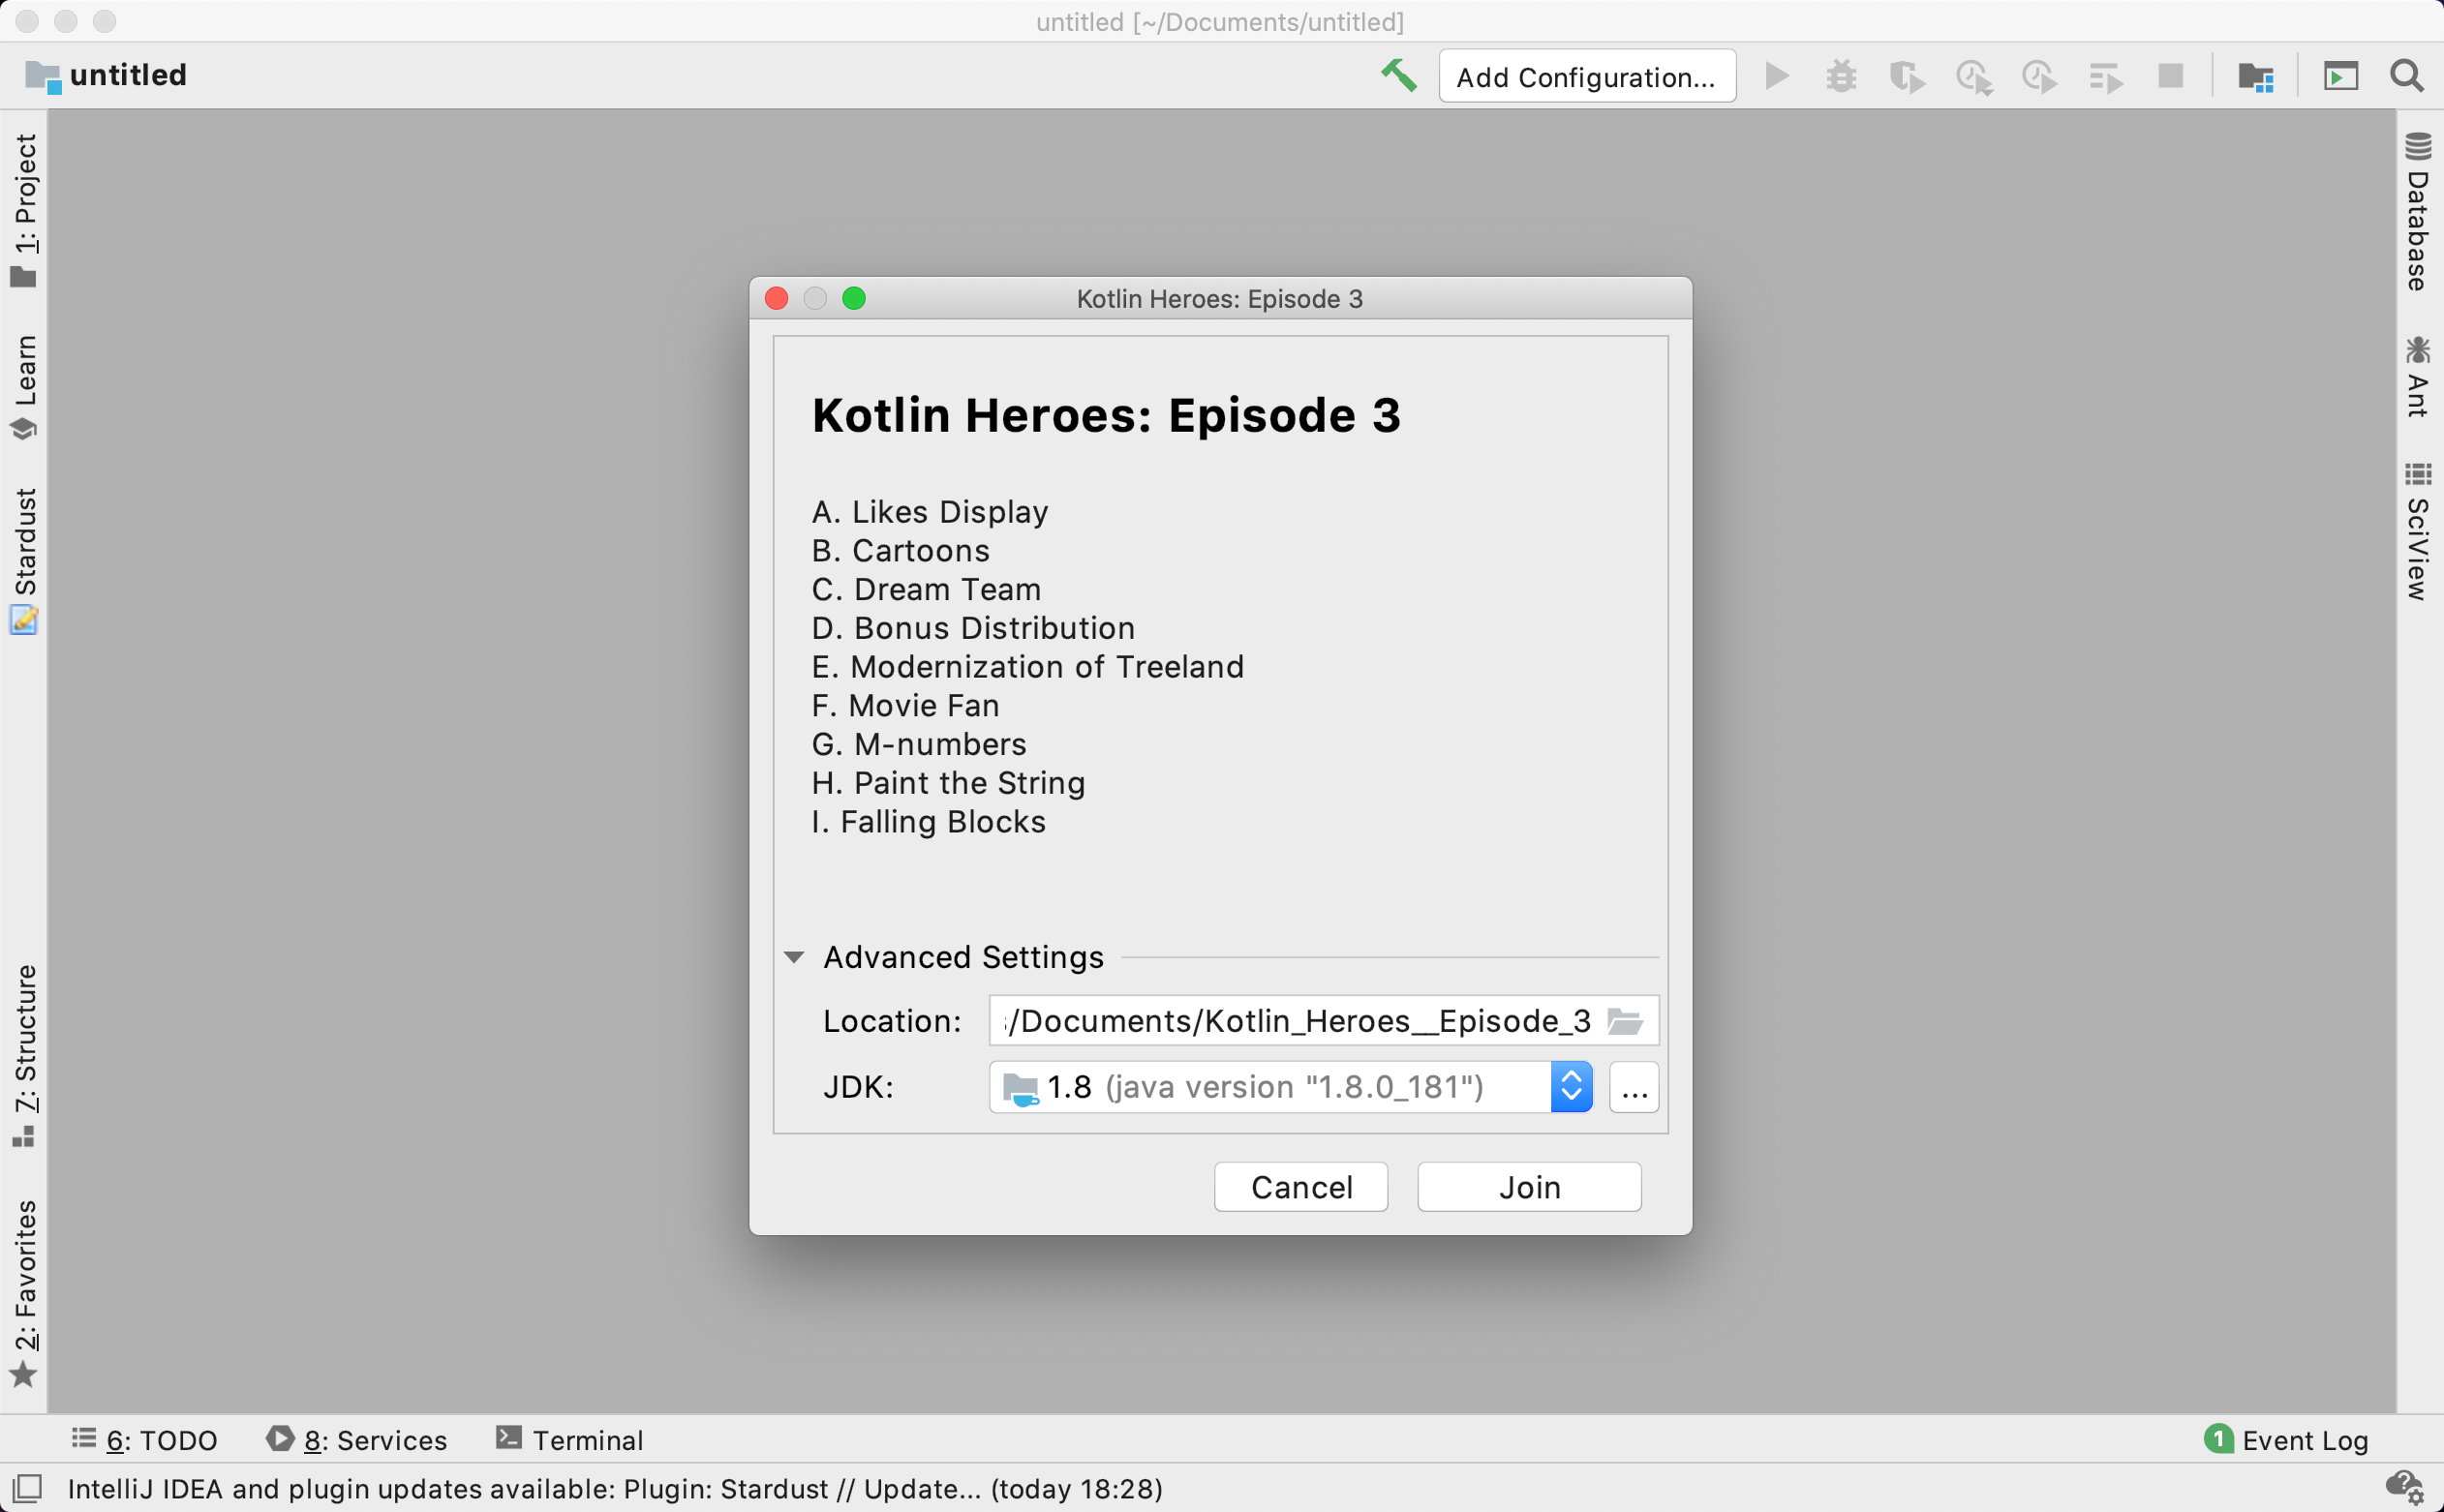
Task: Click the build hammer icon
Action: 1398,75
